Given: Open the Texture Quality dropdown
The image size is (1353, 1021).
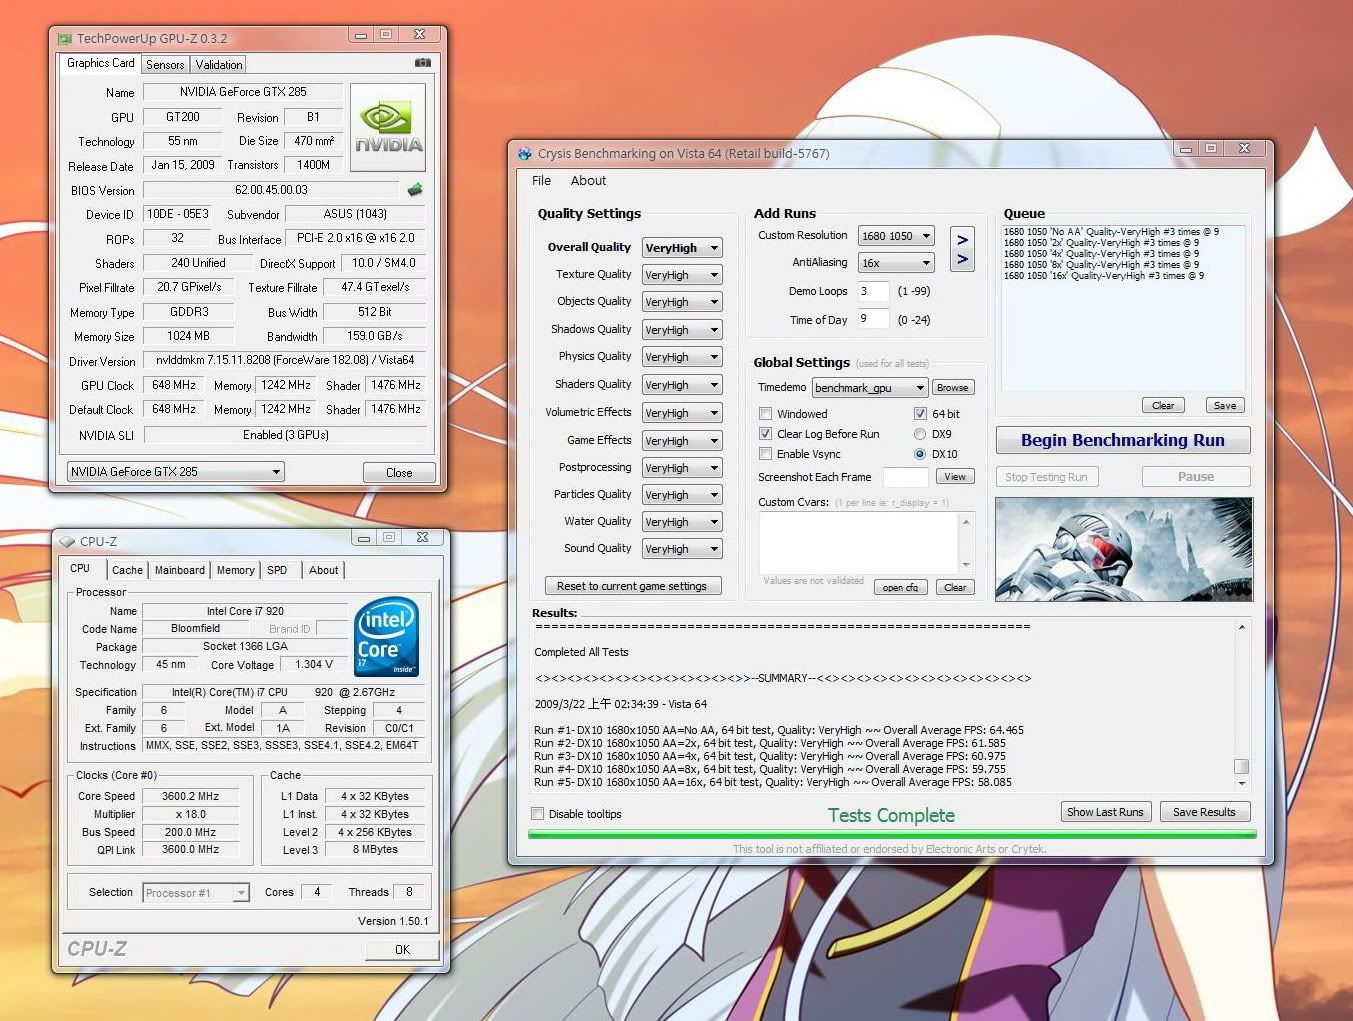Looking at the screenshot, I should pos(682,275).
